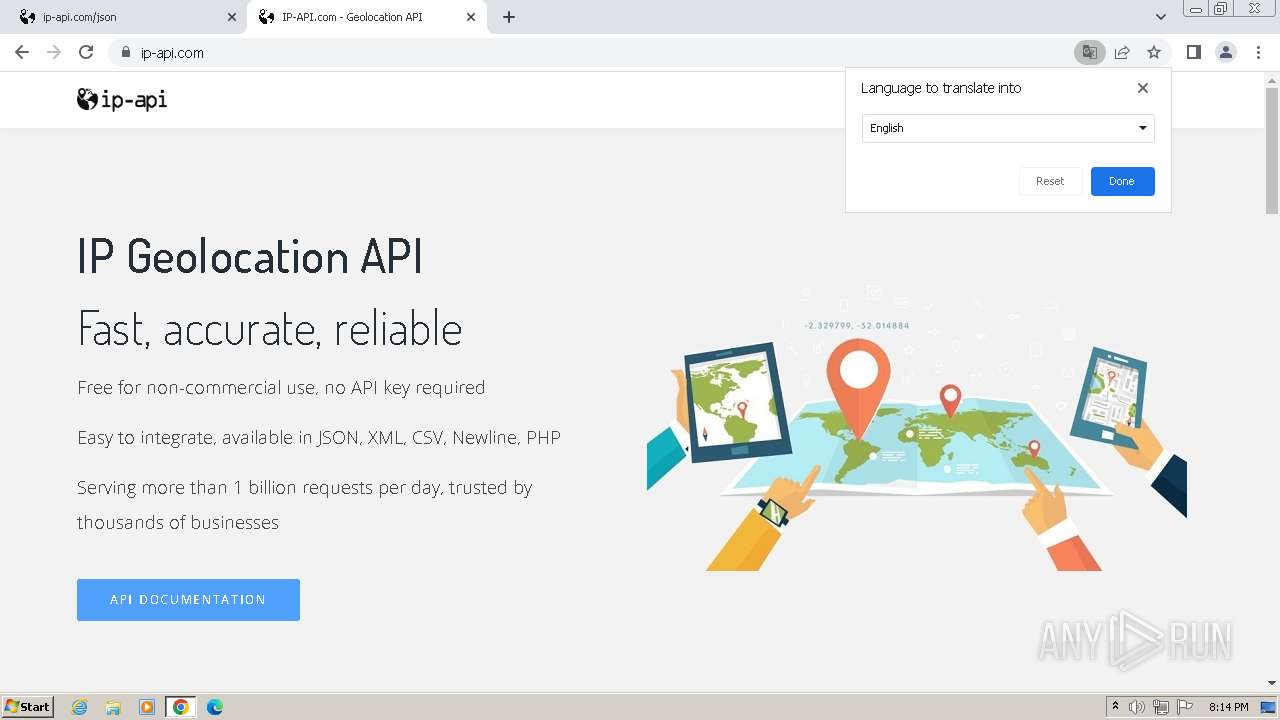This screenshot has width=1280, height=720.
Task: Open the tab search chevron
Action: pyautogui.click(x=1160, y=17)
